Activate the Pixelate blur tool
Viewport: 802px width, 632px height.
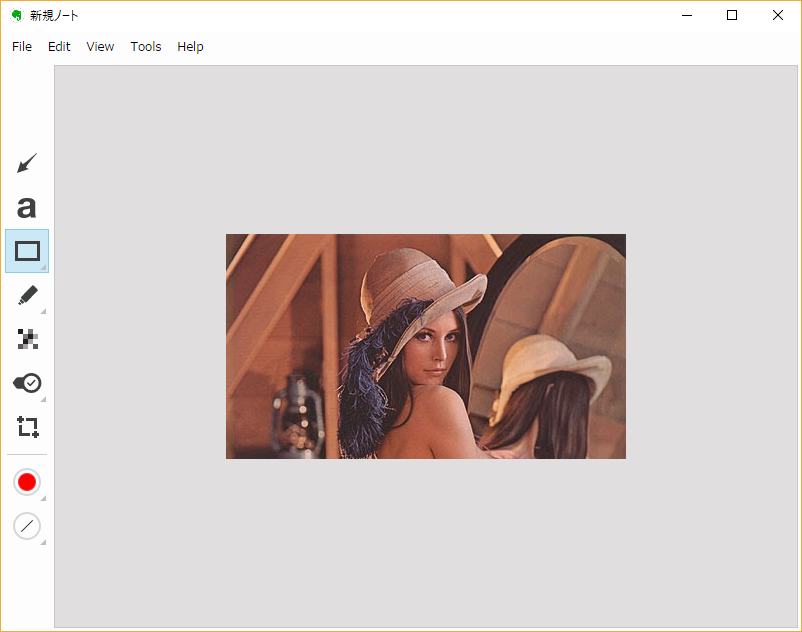(28, 339)
